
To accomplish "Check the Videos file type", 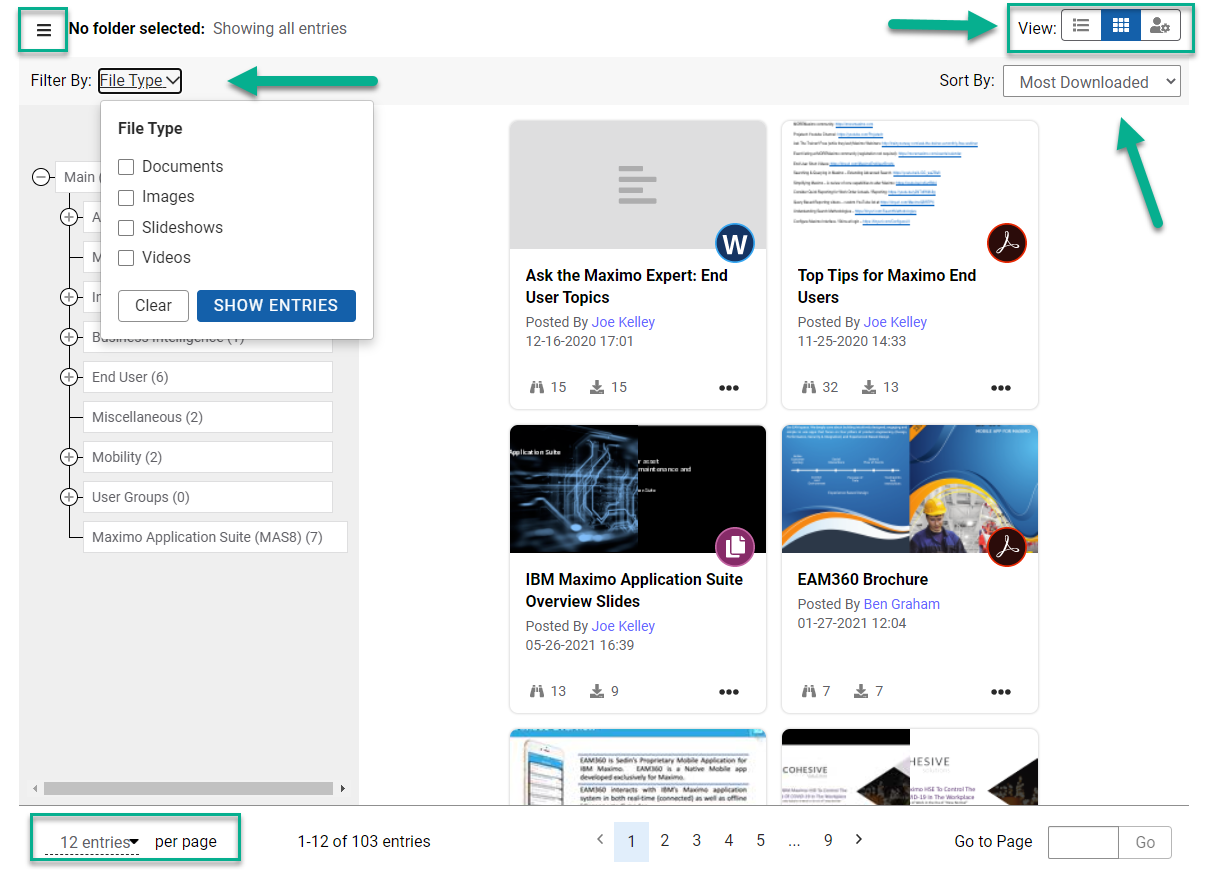I will click(x=126, y=258).
